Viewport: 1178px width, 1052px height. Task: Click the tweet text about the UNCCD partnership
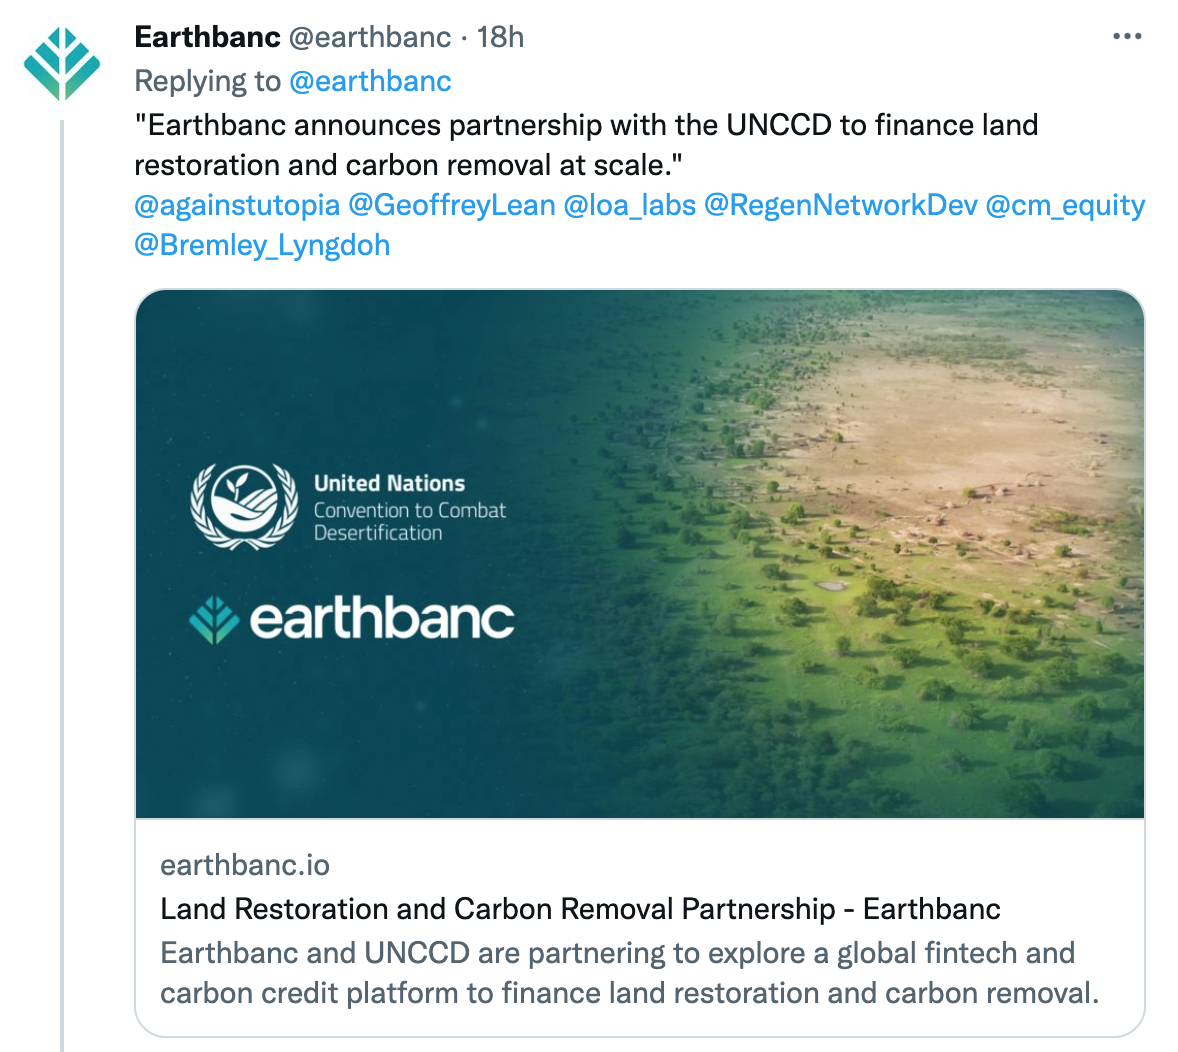coord(586,145)
